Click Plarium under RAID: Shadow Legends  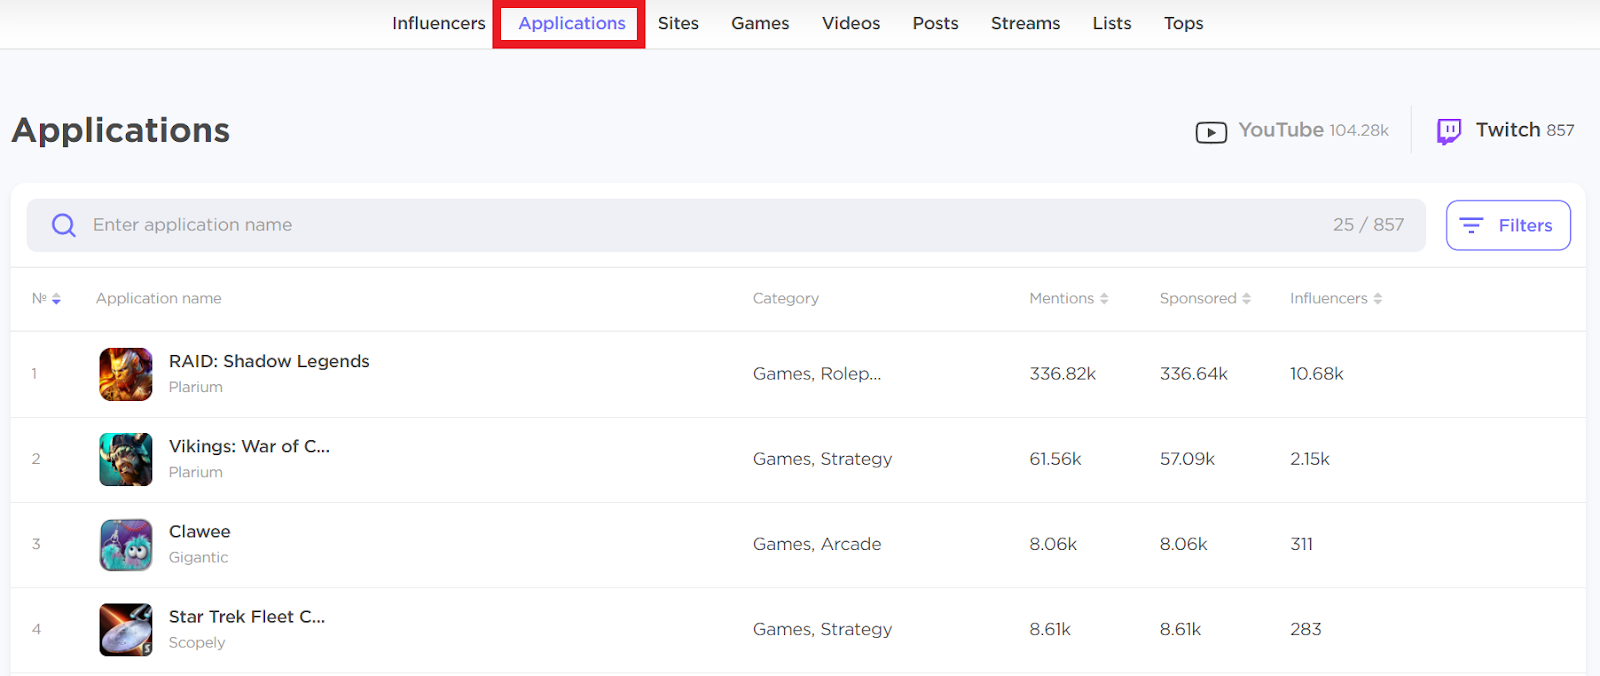point(195,387)
